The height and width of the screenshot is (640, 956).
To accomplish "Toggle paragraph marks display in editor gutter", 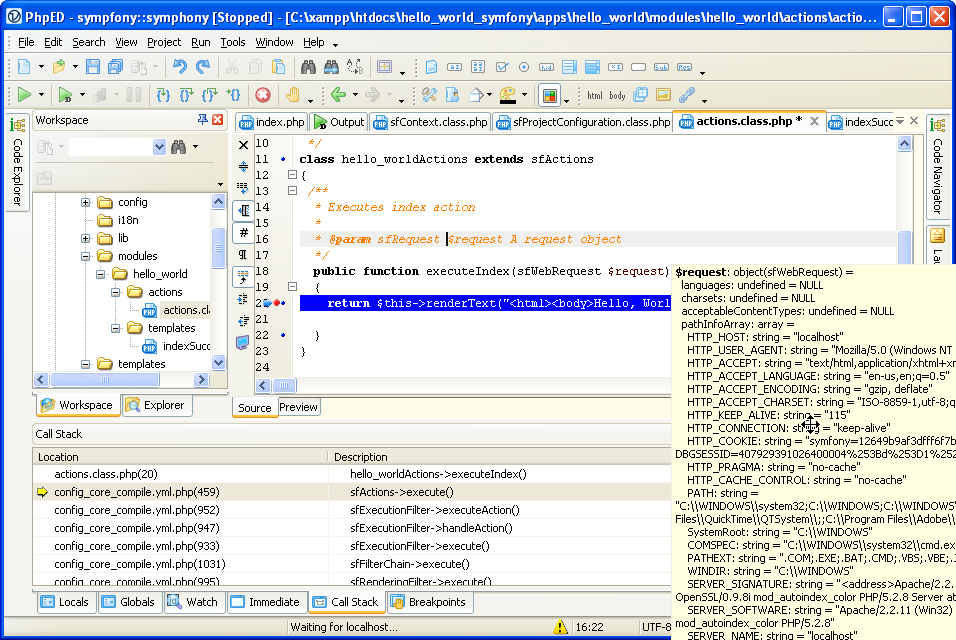I will pos(243,254).
